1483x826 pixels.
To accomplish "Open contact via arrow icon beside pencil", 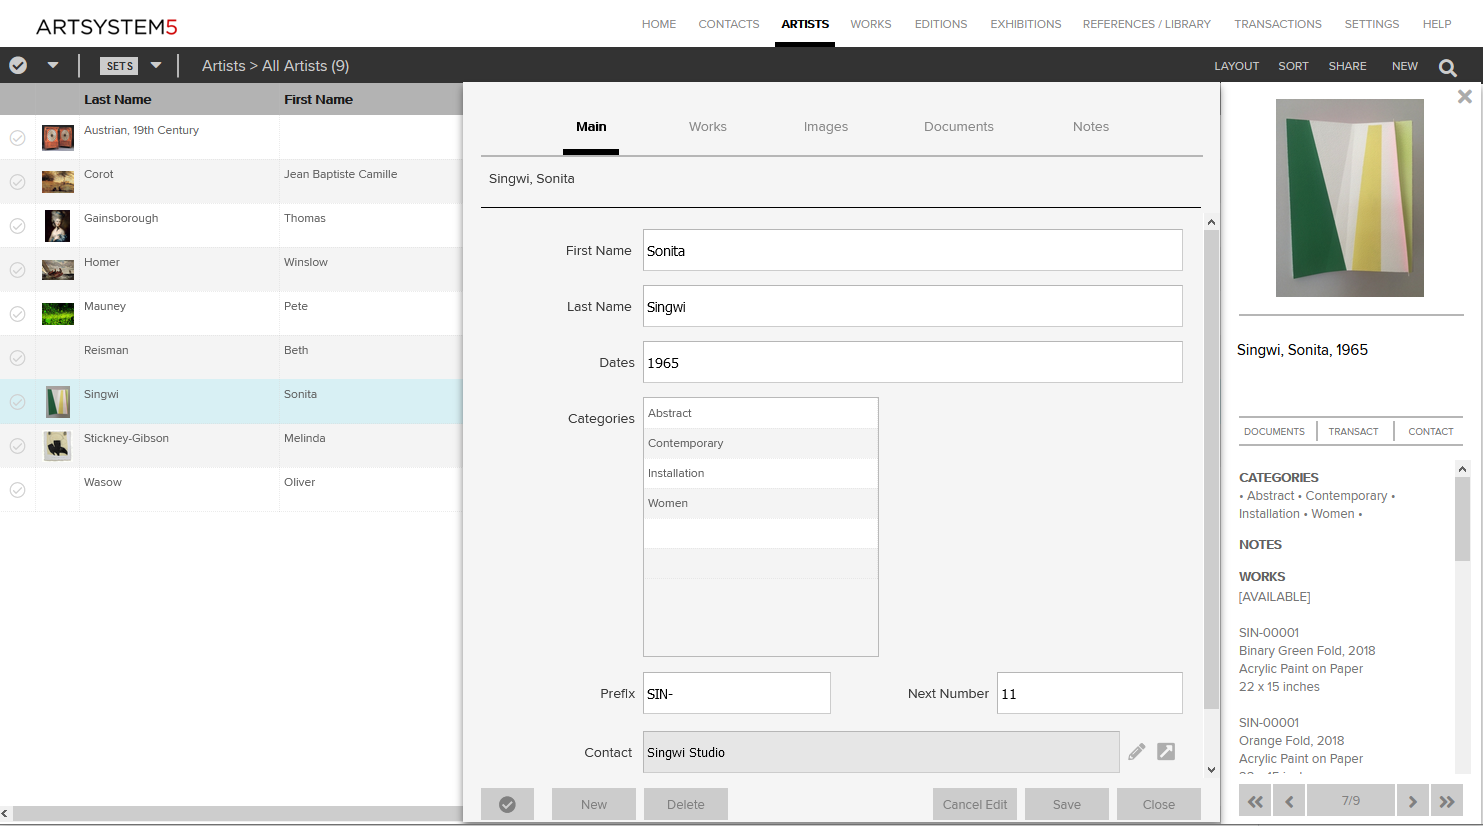I will pyautogui.click(x=1166, y=752).
